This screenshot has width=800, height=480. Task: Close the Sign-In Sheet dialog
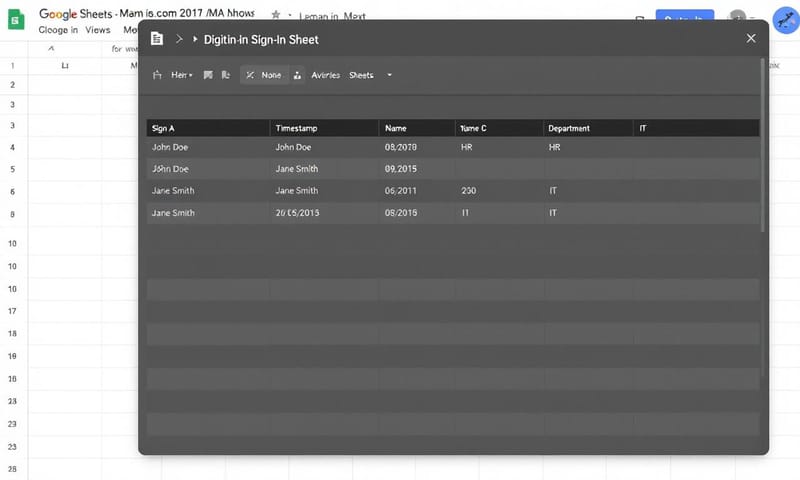pos(751,38)
